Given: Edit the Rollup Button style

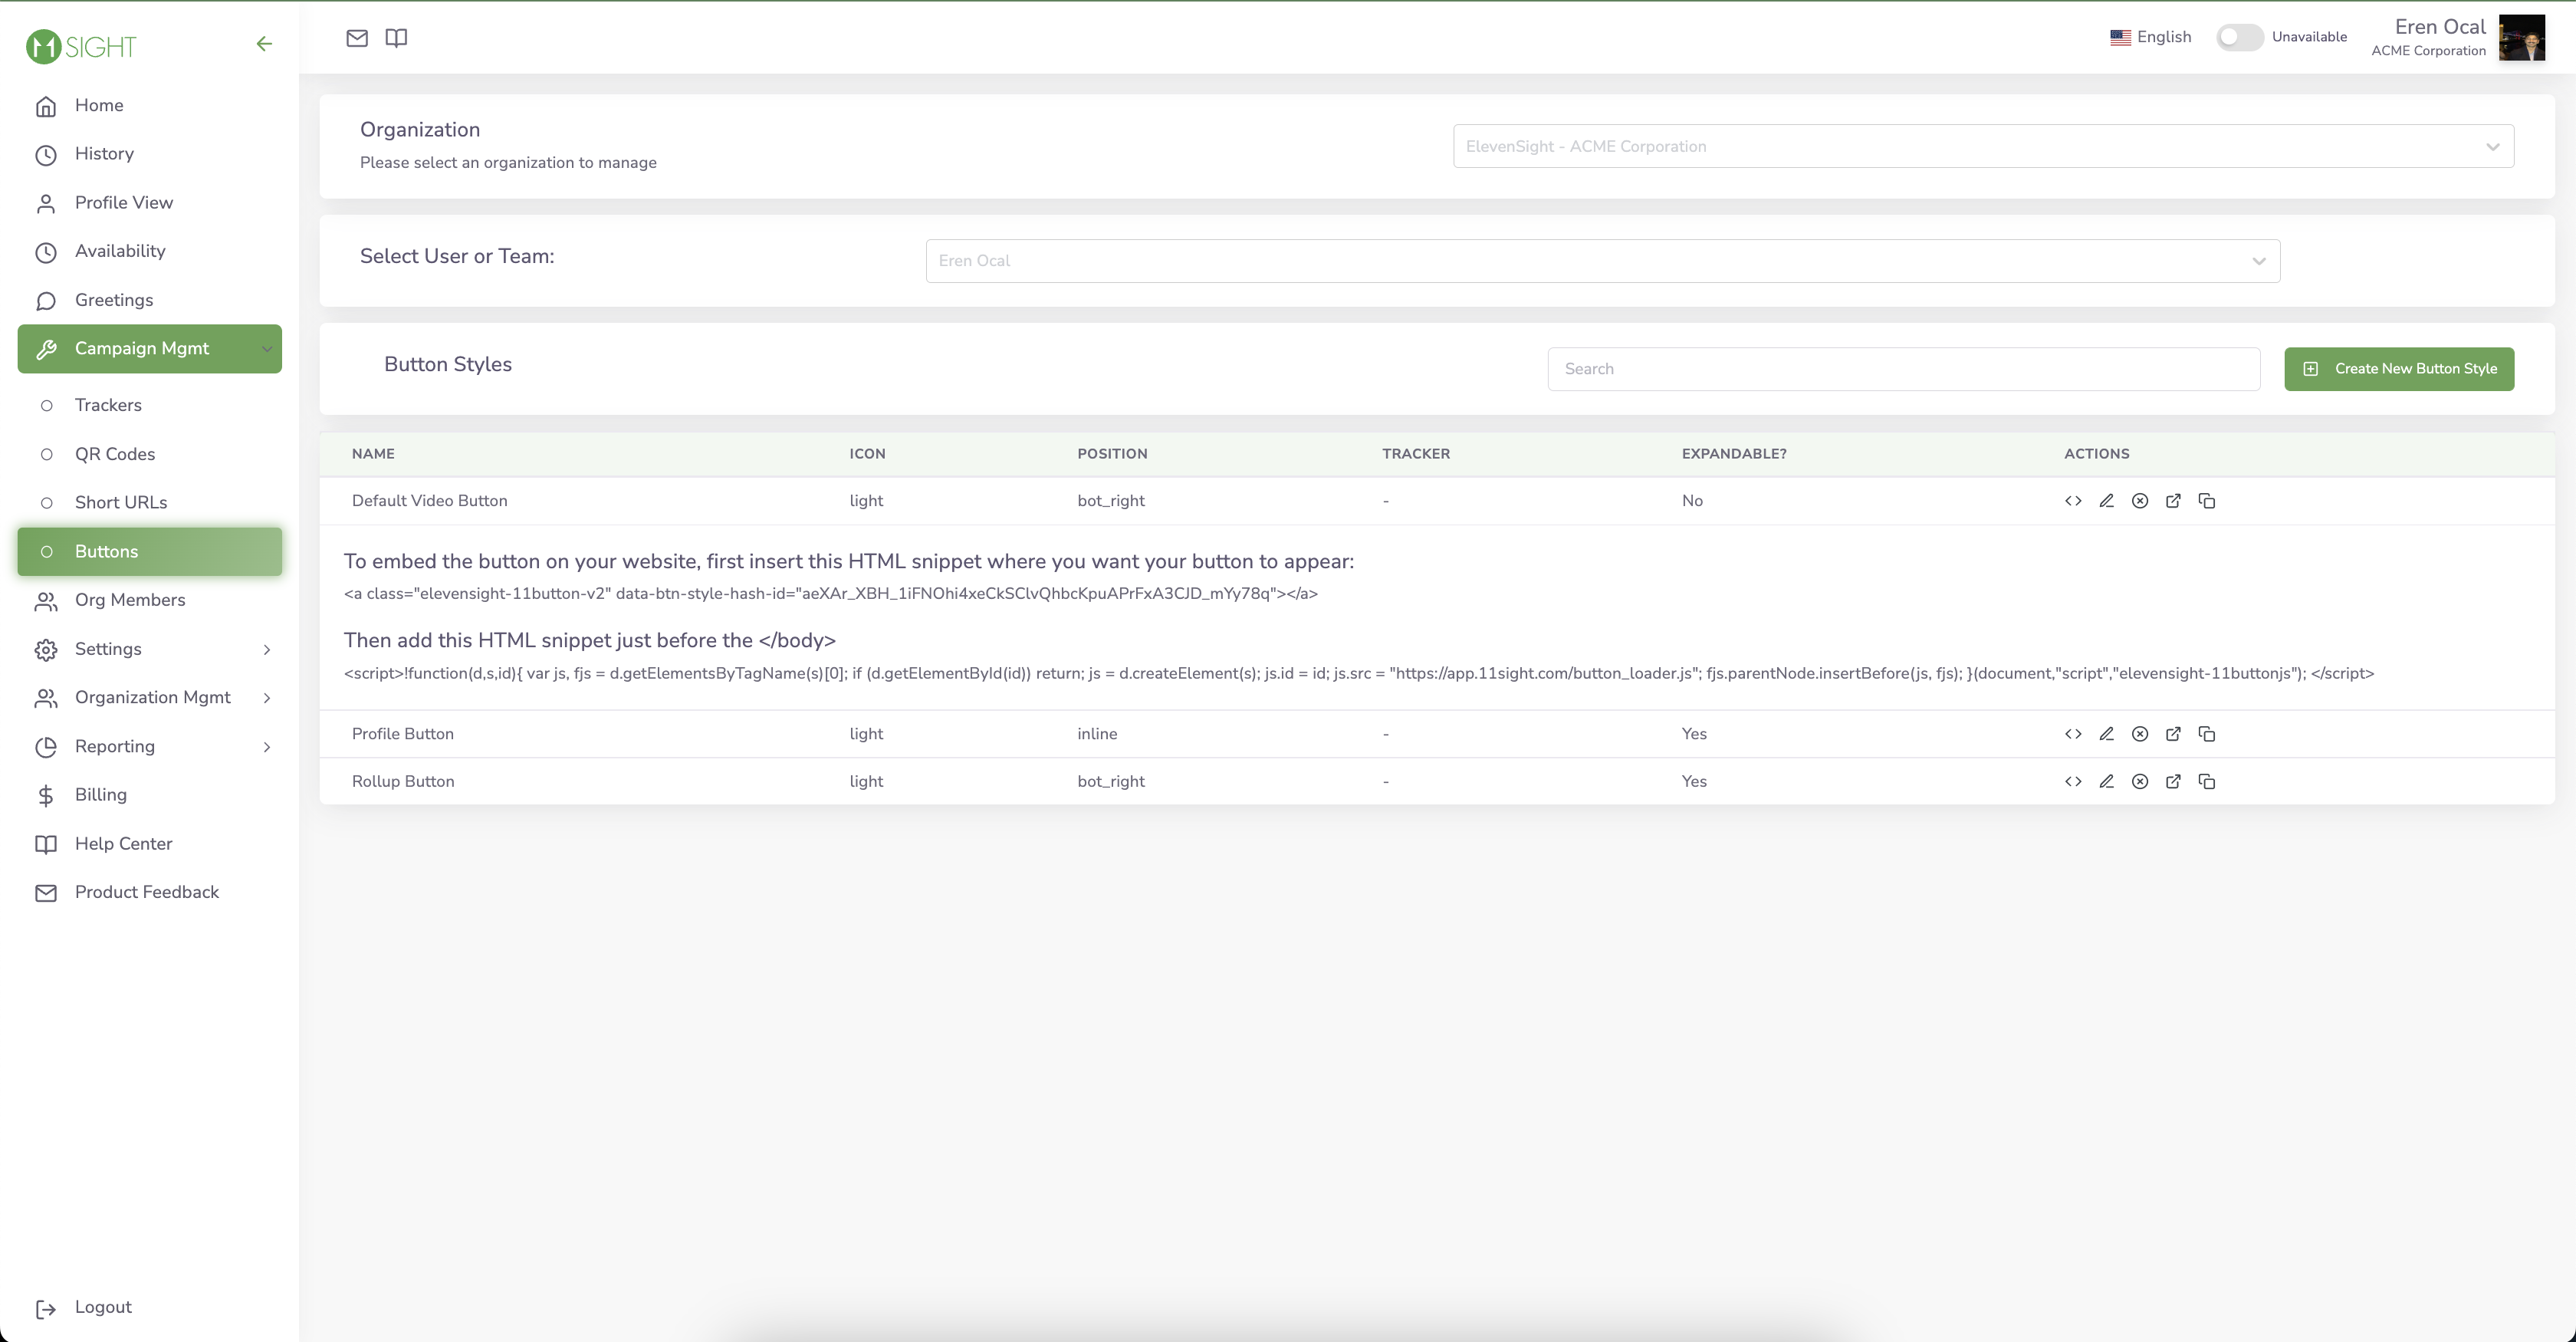Looking at the screenshot, I should pos(2106,782).
